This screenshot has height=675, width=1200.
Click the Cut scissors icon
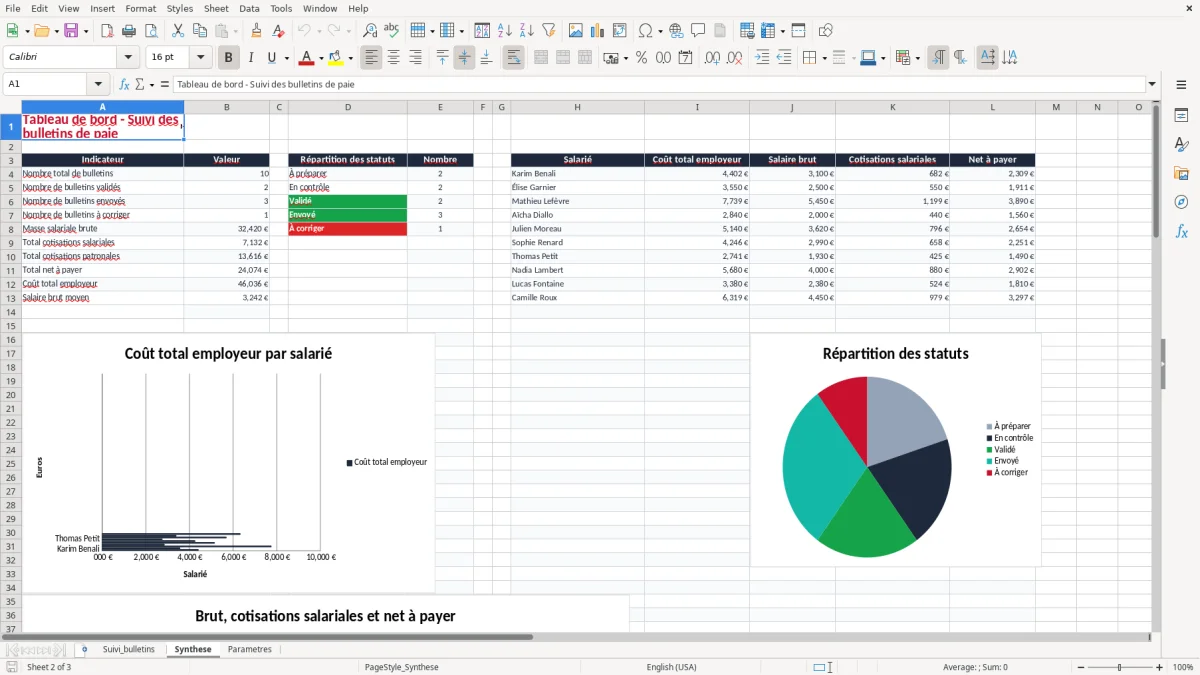click(x=178, y=31)
